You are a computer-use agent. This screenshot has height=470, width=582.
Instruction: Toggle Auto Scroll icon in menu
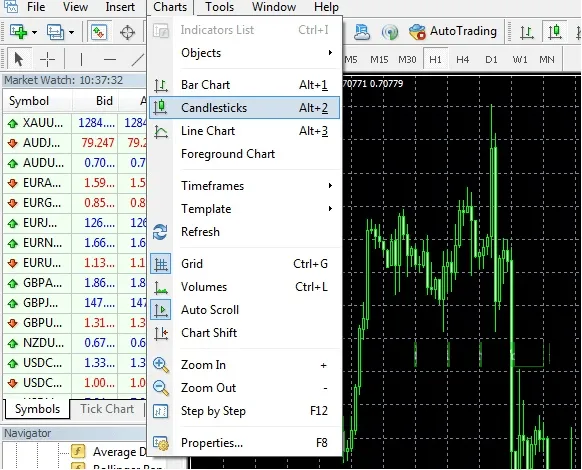[x=161, y=310]
